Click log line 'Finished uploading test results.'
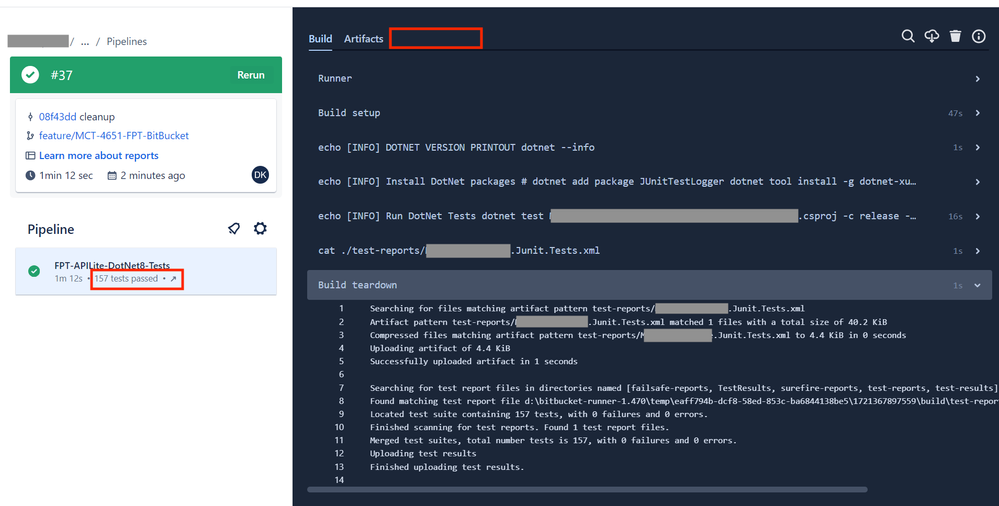999x506 pixels. pyautogui.click(x=447, y=467)
